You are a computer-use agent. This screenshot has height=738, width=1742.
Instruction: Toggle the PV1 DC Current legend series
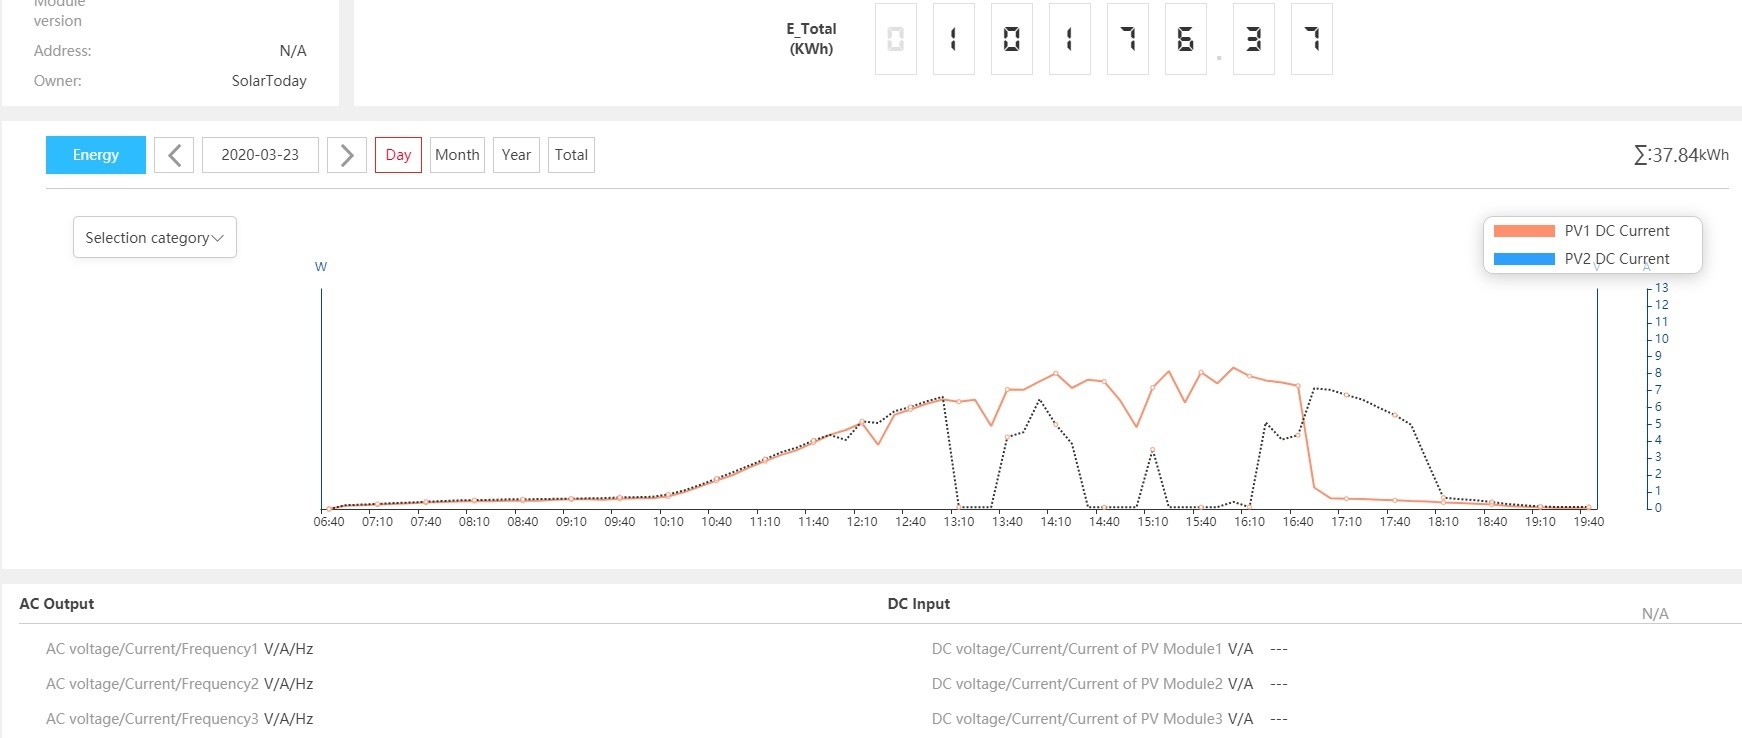pos(1616,231)
